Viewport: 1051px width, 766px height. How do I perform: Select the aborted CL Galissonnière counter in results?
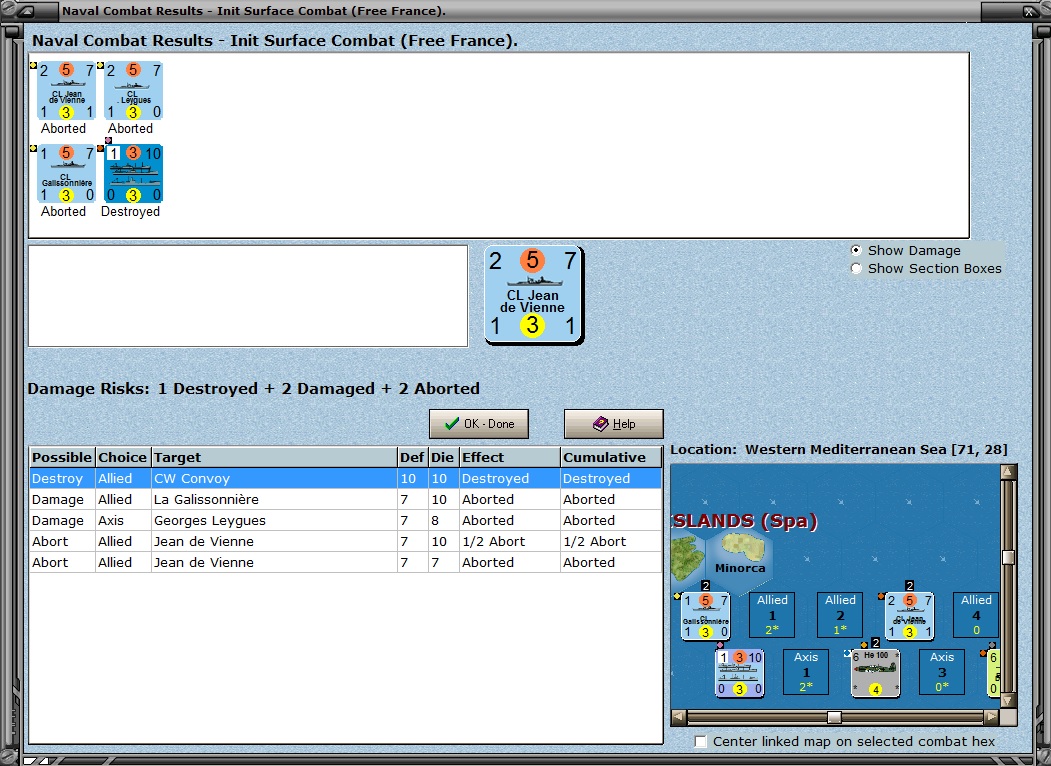[66, 174]
